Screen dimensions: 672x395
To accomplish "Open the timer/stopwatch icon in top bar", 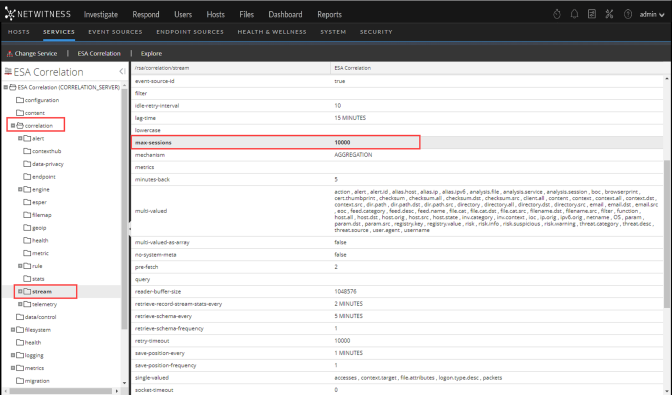I will click(x=557, y=14).
